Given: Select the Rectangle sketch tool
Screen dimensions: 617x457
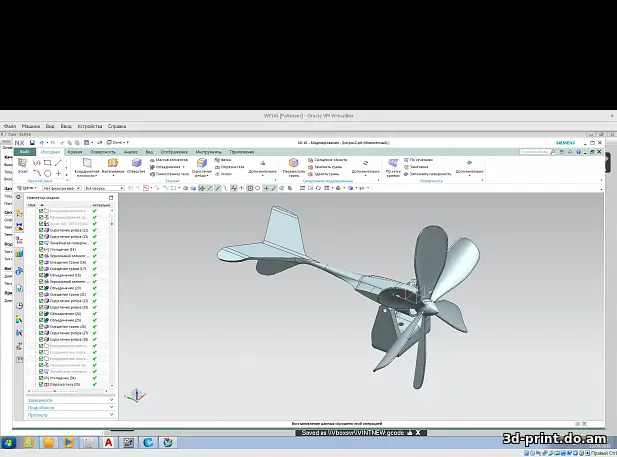Looking at the screenshot, I should (x=48, y=163).
